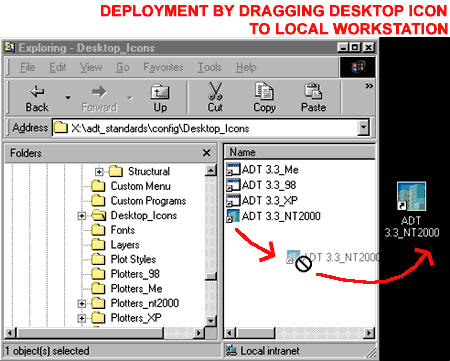Open the Address bar dropdown
This screenshot has width=450, height=361.
(363, 128)
